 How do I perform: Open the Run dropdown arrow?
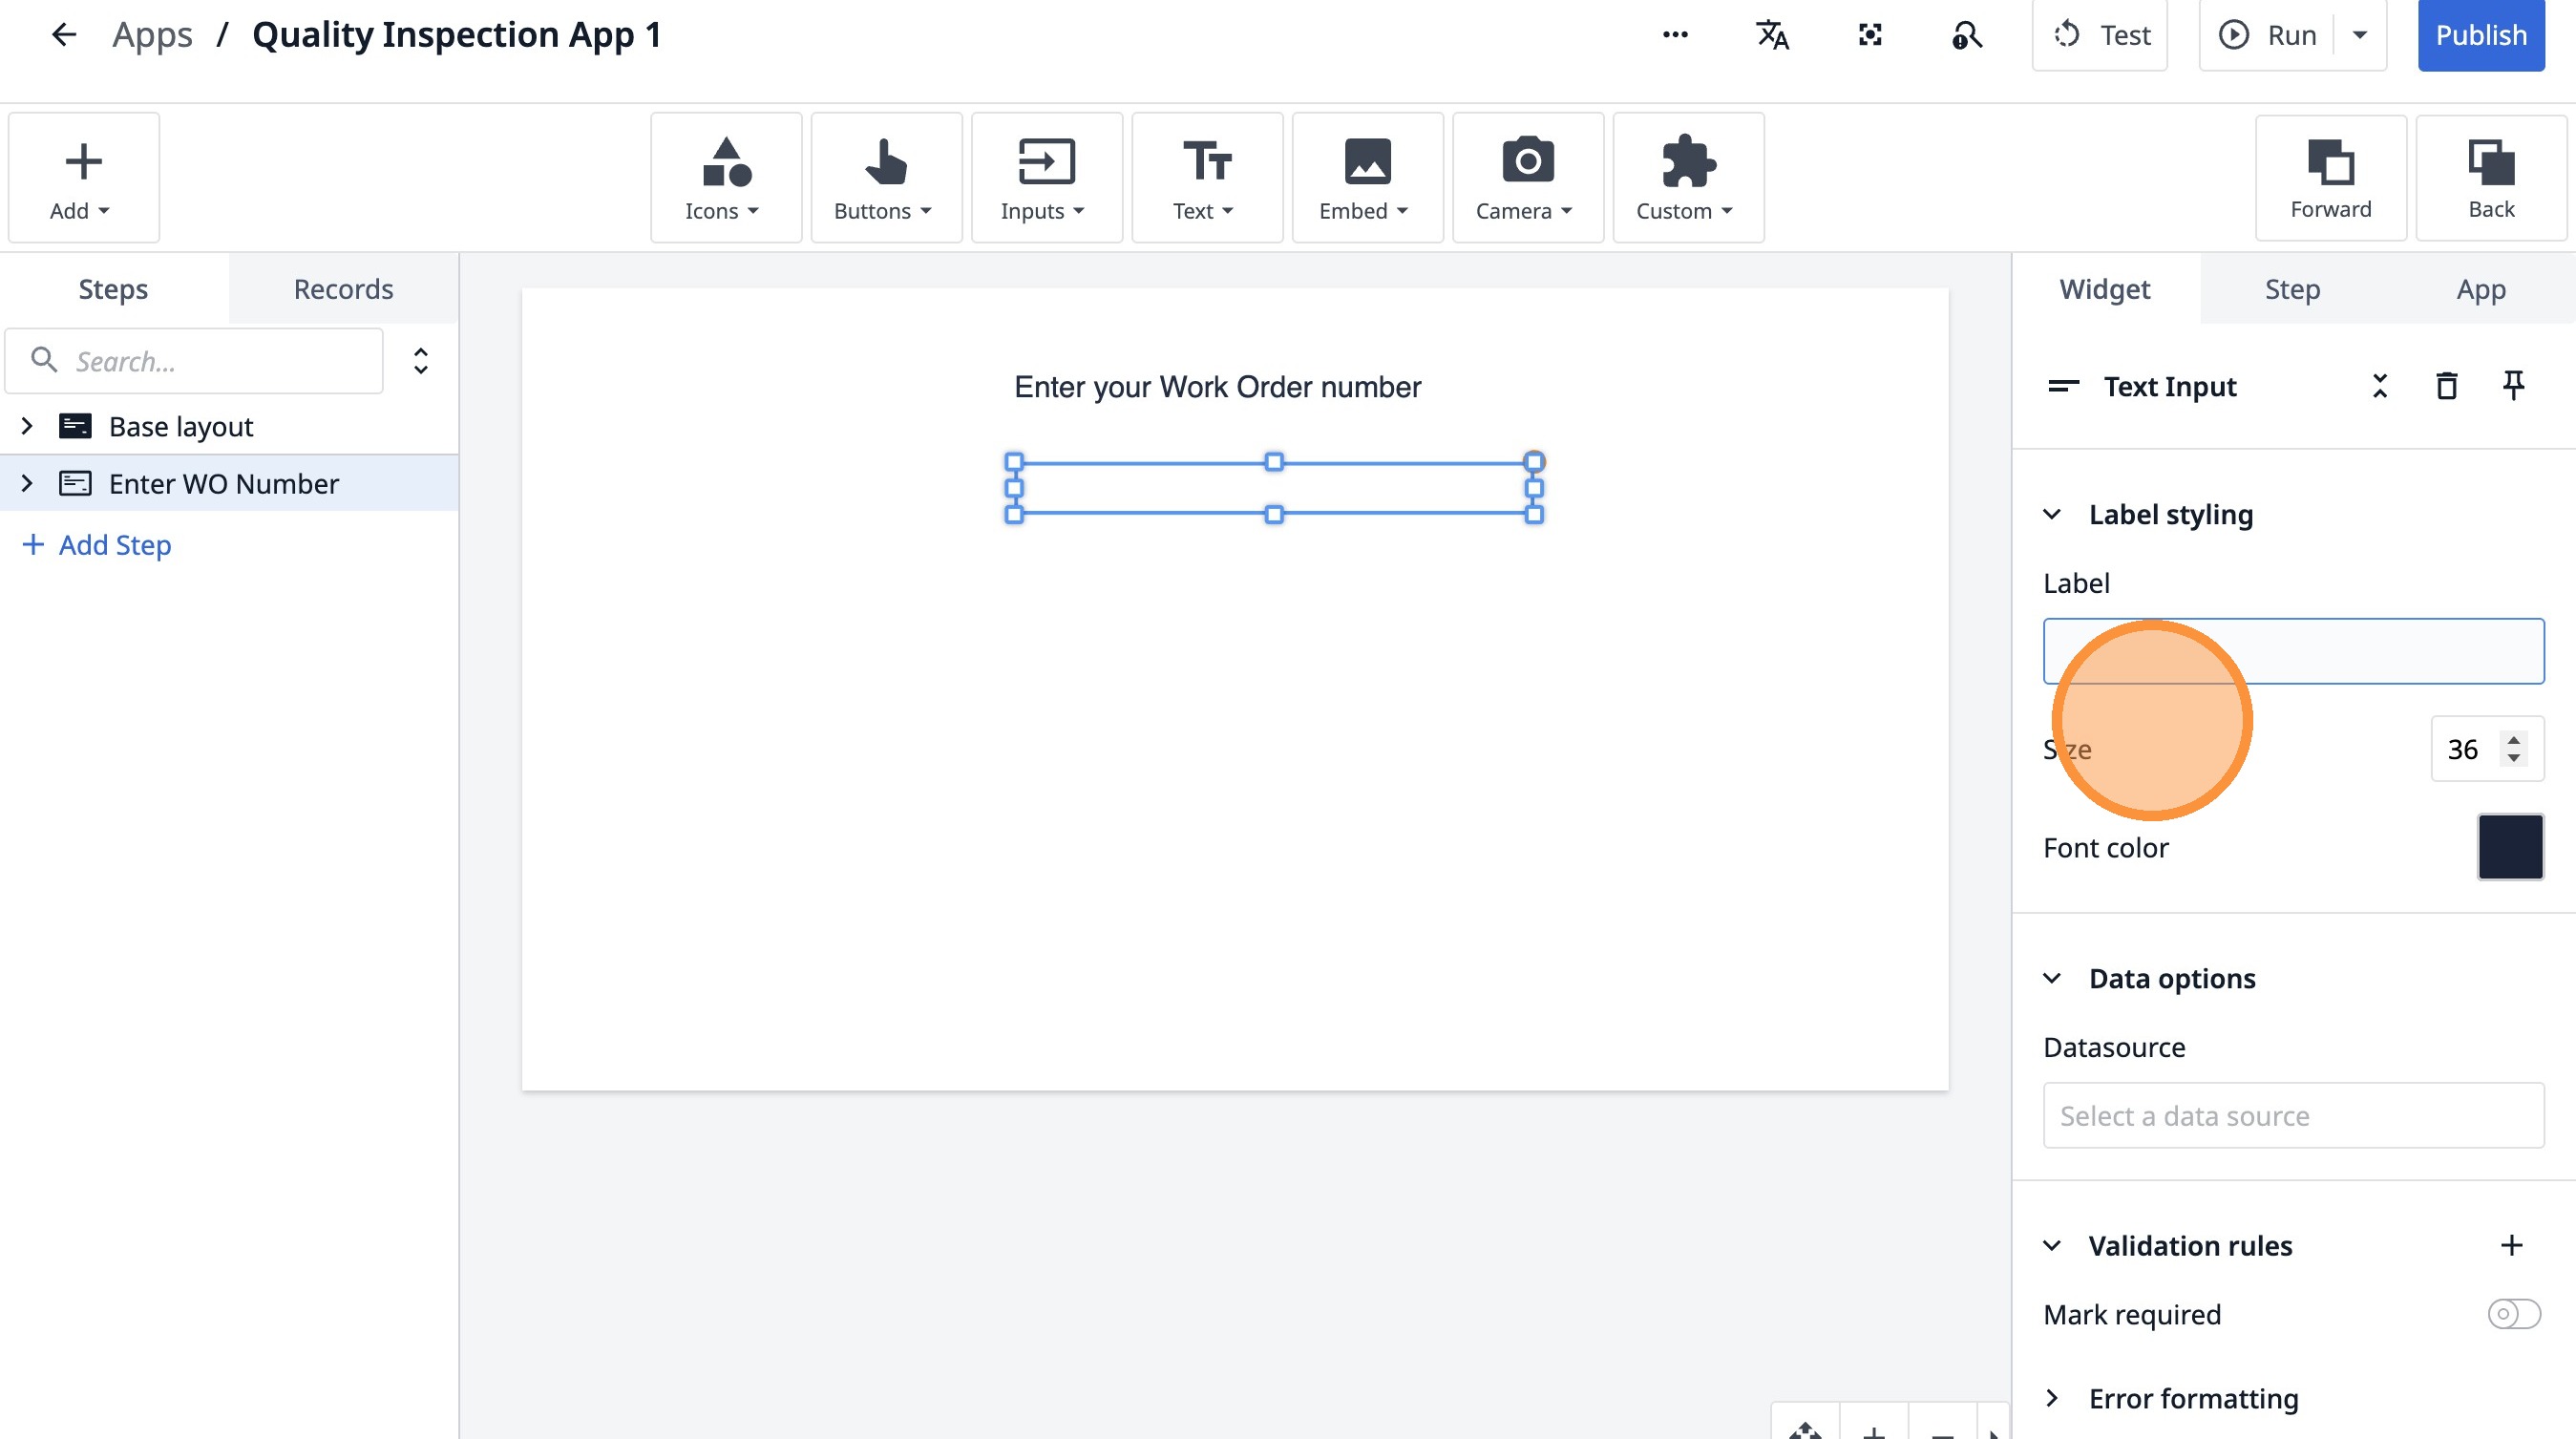2359,35
